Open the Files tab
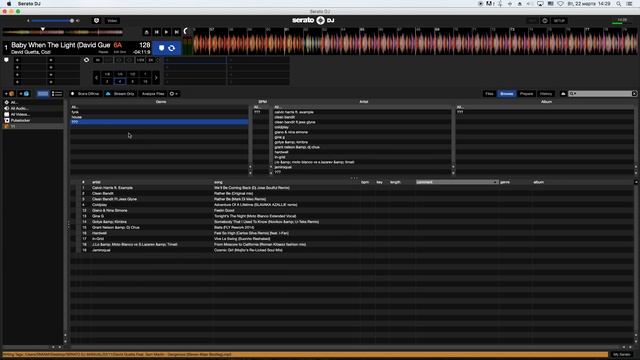Image resolution: width=640 pixels, height=360 pixels. click(489, 94)
